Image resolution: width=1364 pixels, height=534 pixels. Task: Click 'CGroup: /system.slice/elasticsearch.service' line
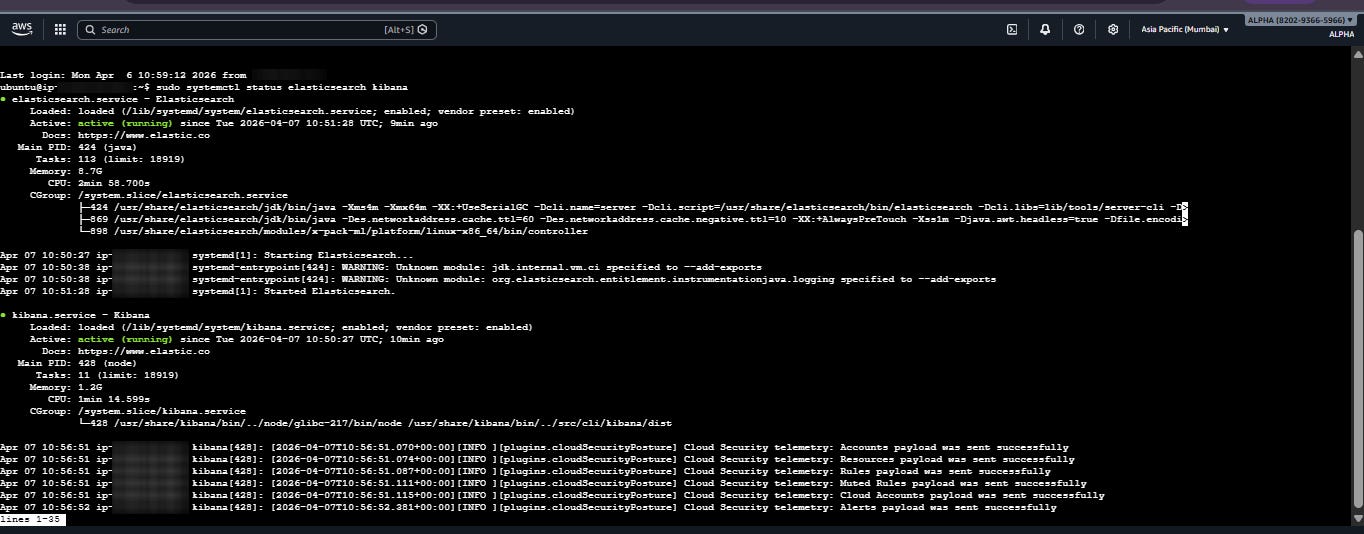coord(159,195)
